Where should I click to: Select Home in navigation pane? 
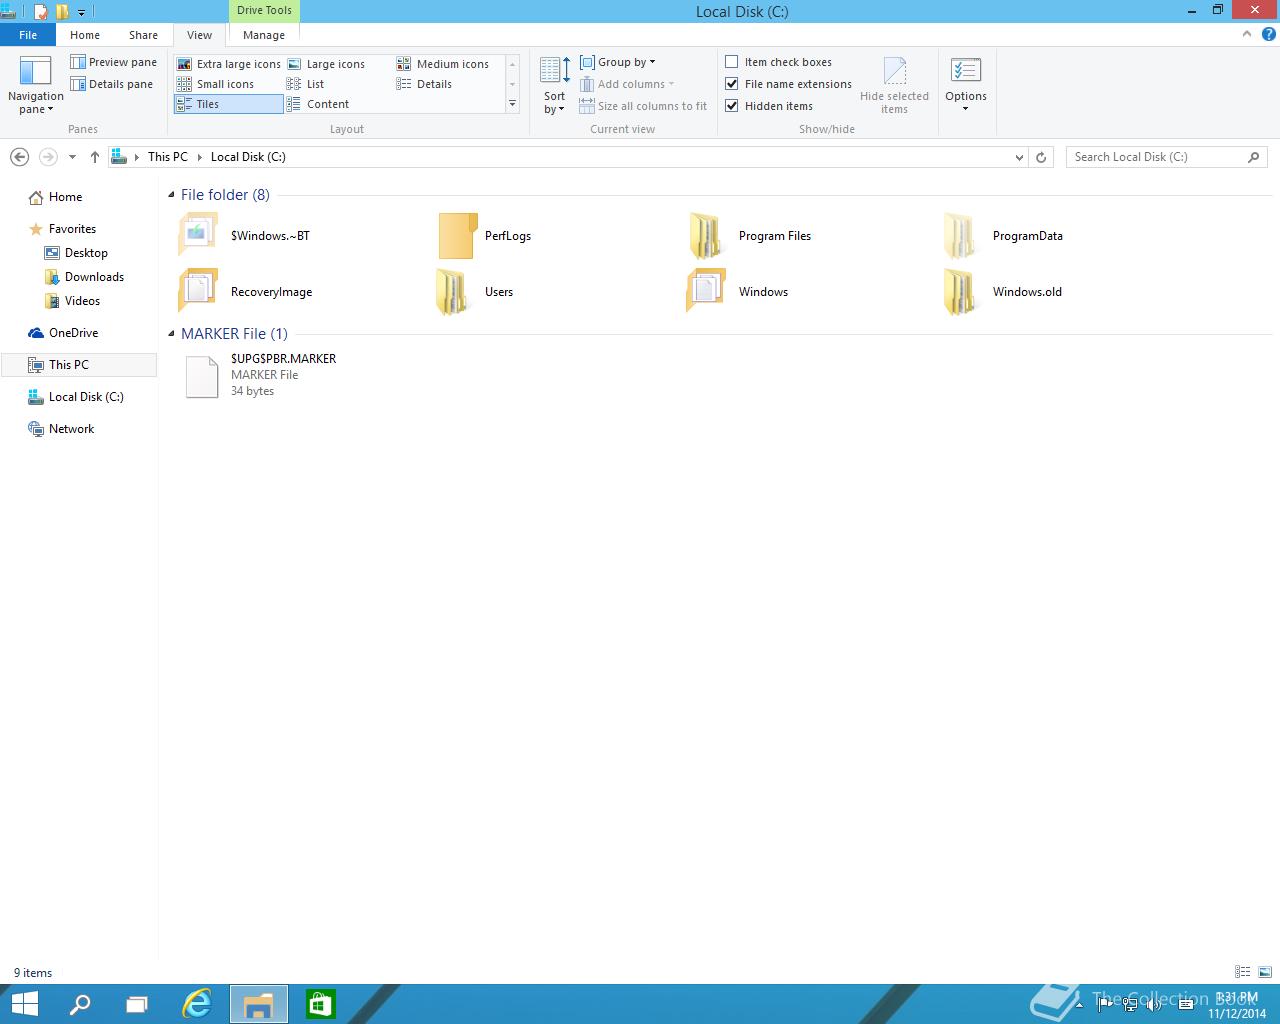pos(66,197)
